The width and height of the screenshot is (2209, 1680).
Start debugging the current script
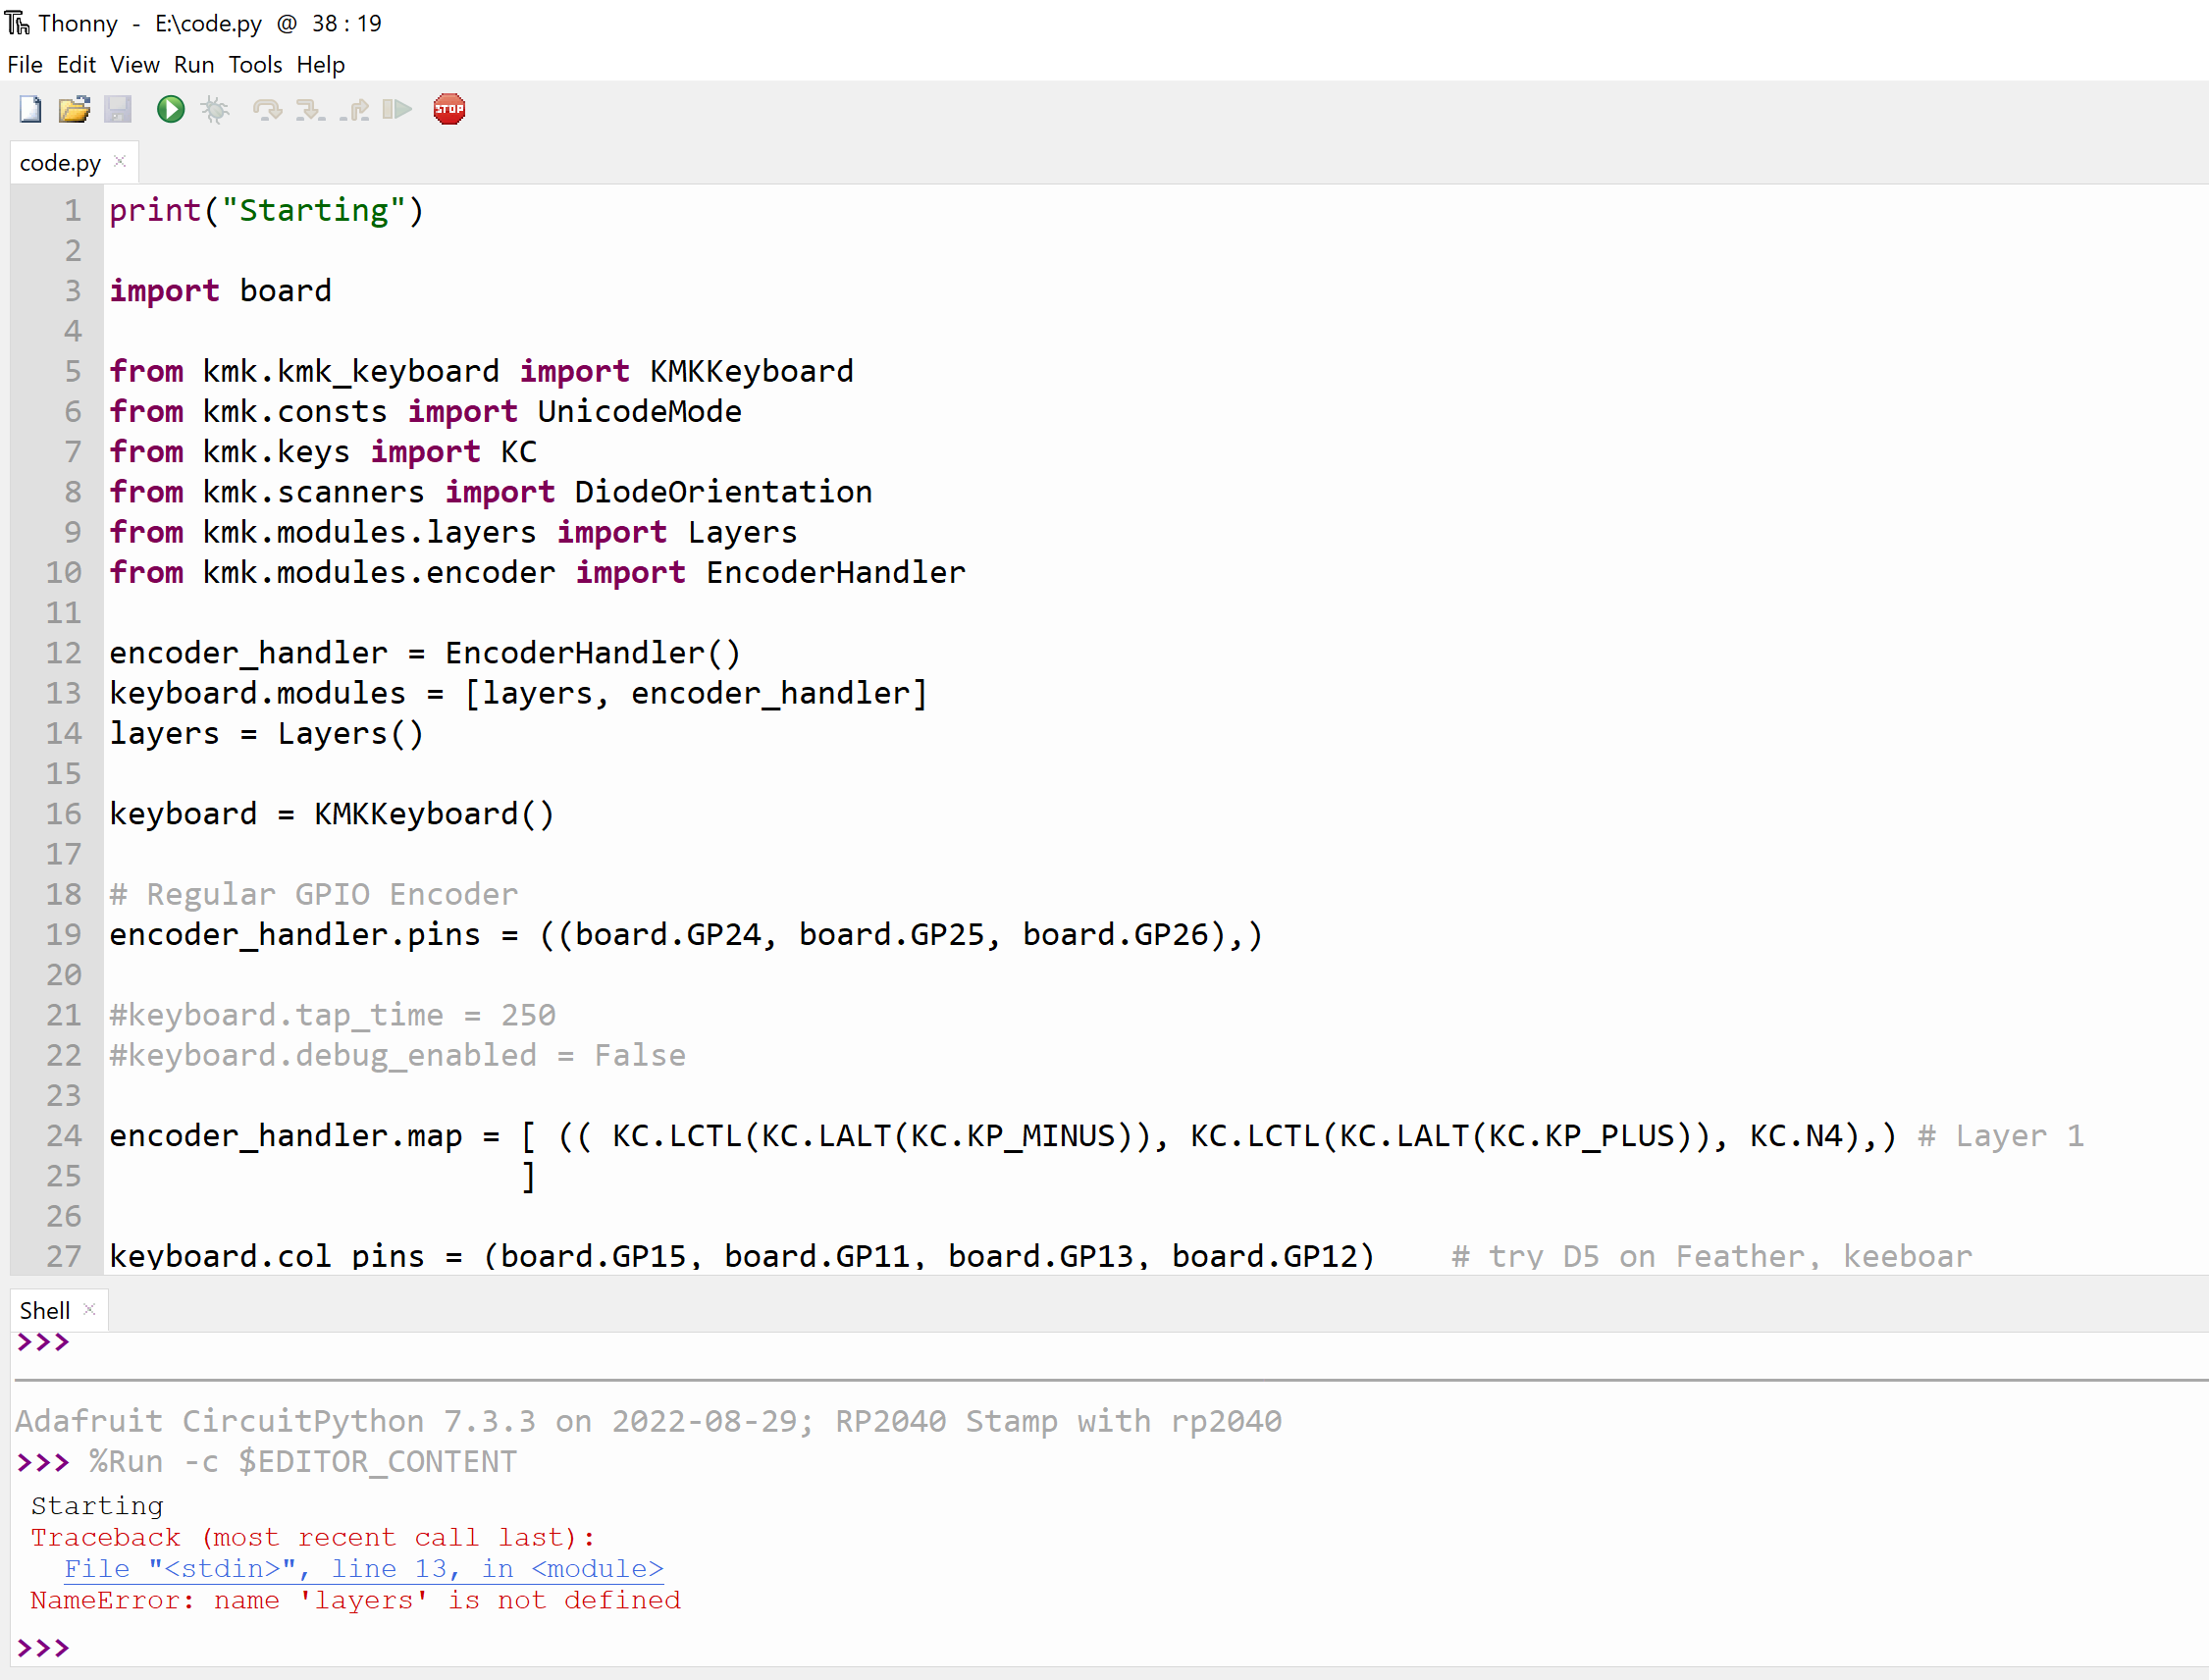click(x=215, y=110)
